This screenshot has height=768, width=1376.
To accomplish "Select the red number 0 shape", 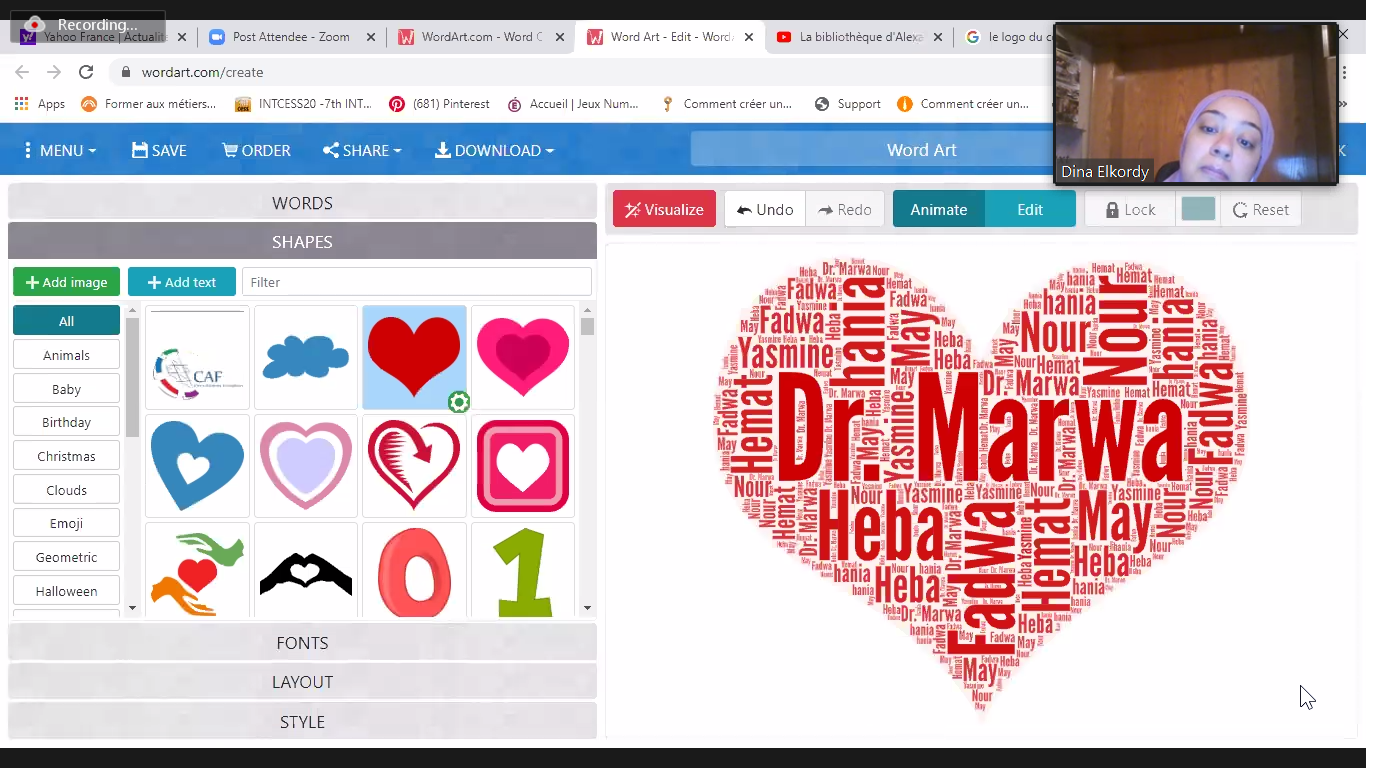I will pos(414,573).
